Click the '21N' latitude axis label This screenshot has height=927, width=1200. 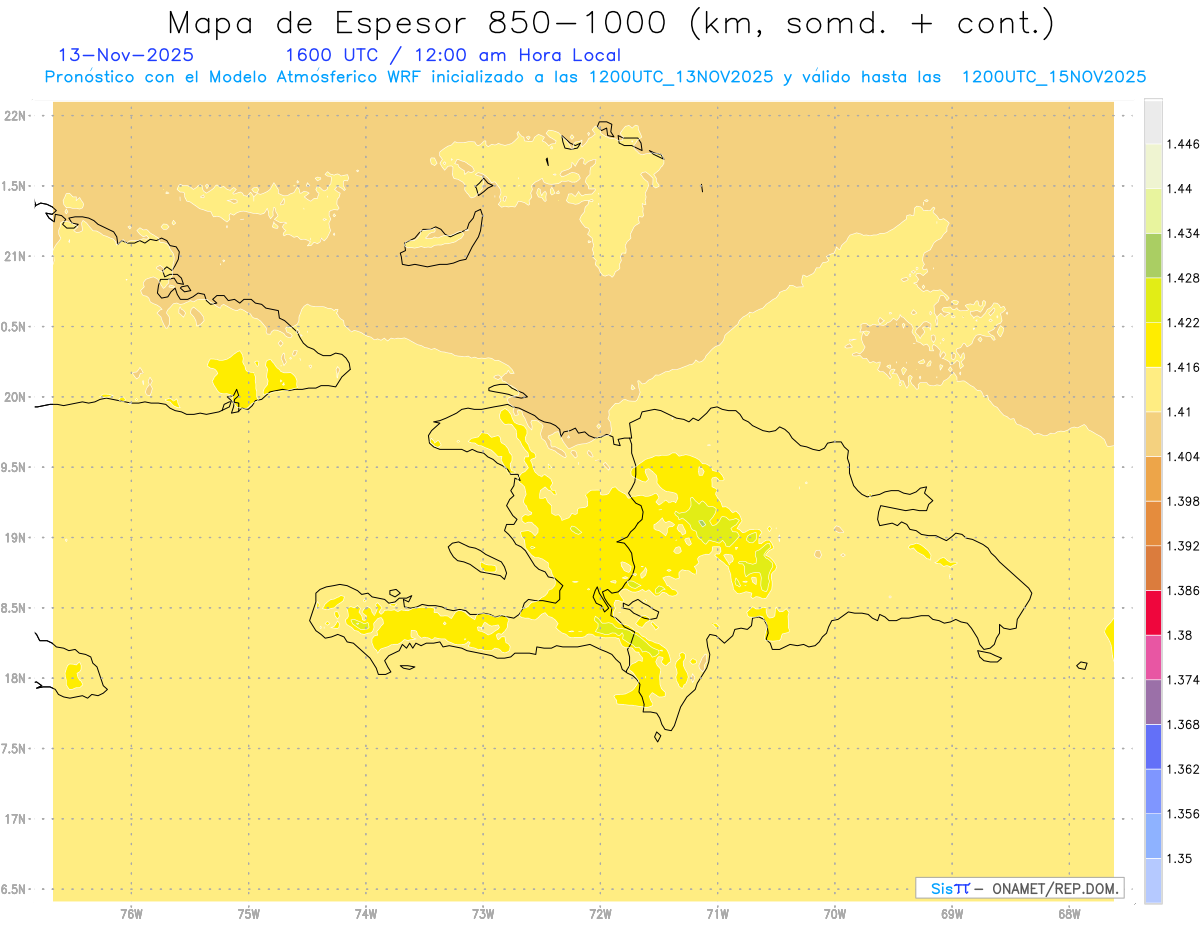click(15, 256)
